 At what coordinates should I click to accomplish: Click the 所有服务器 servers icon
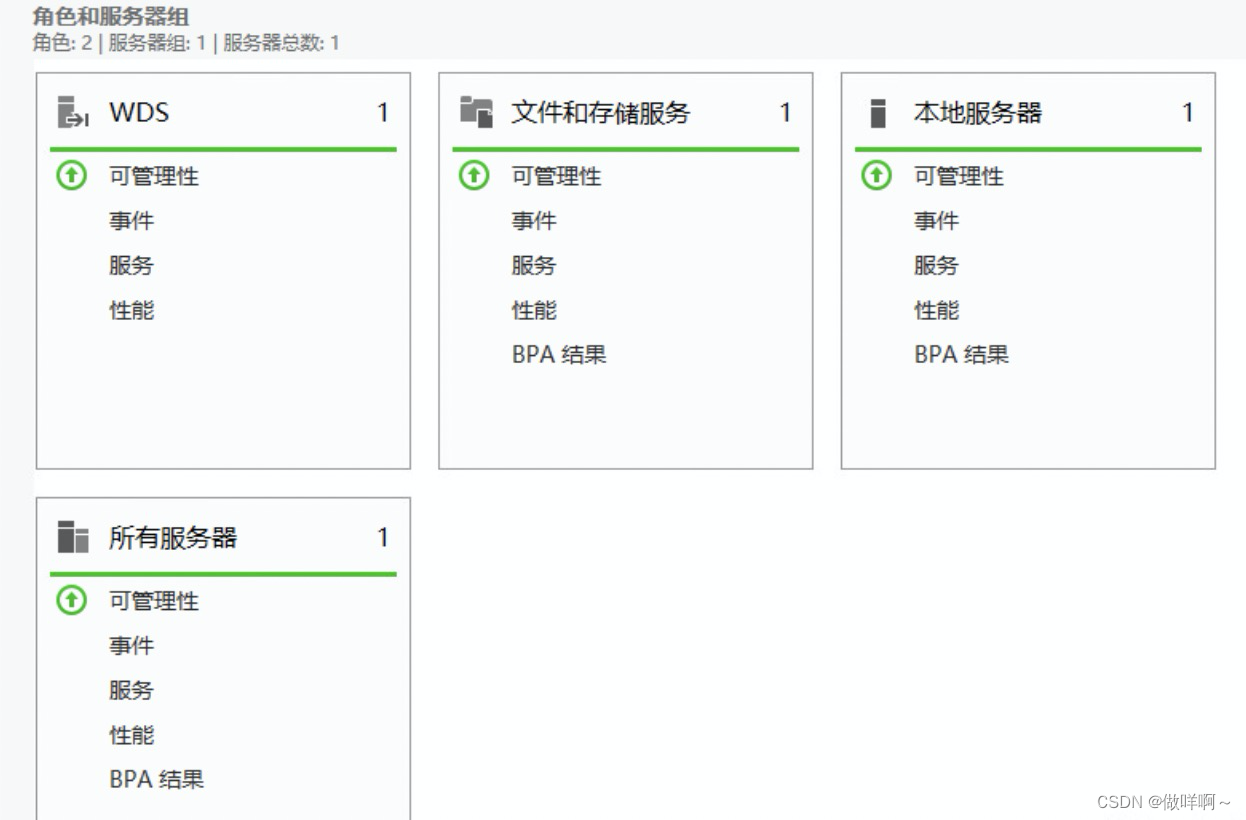(x=73, y=537)
